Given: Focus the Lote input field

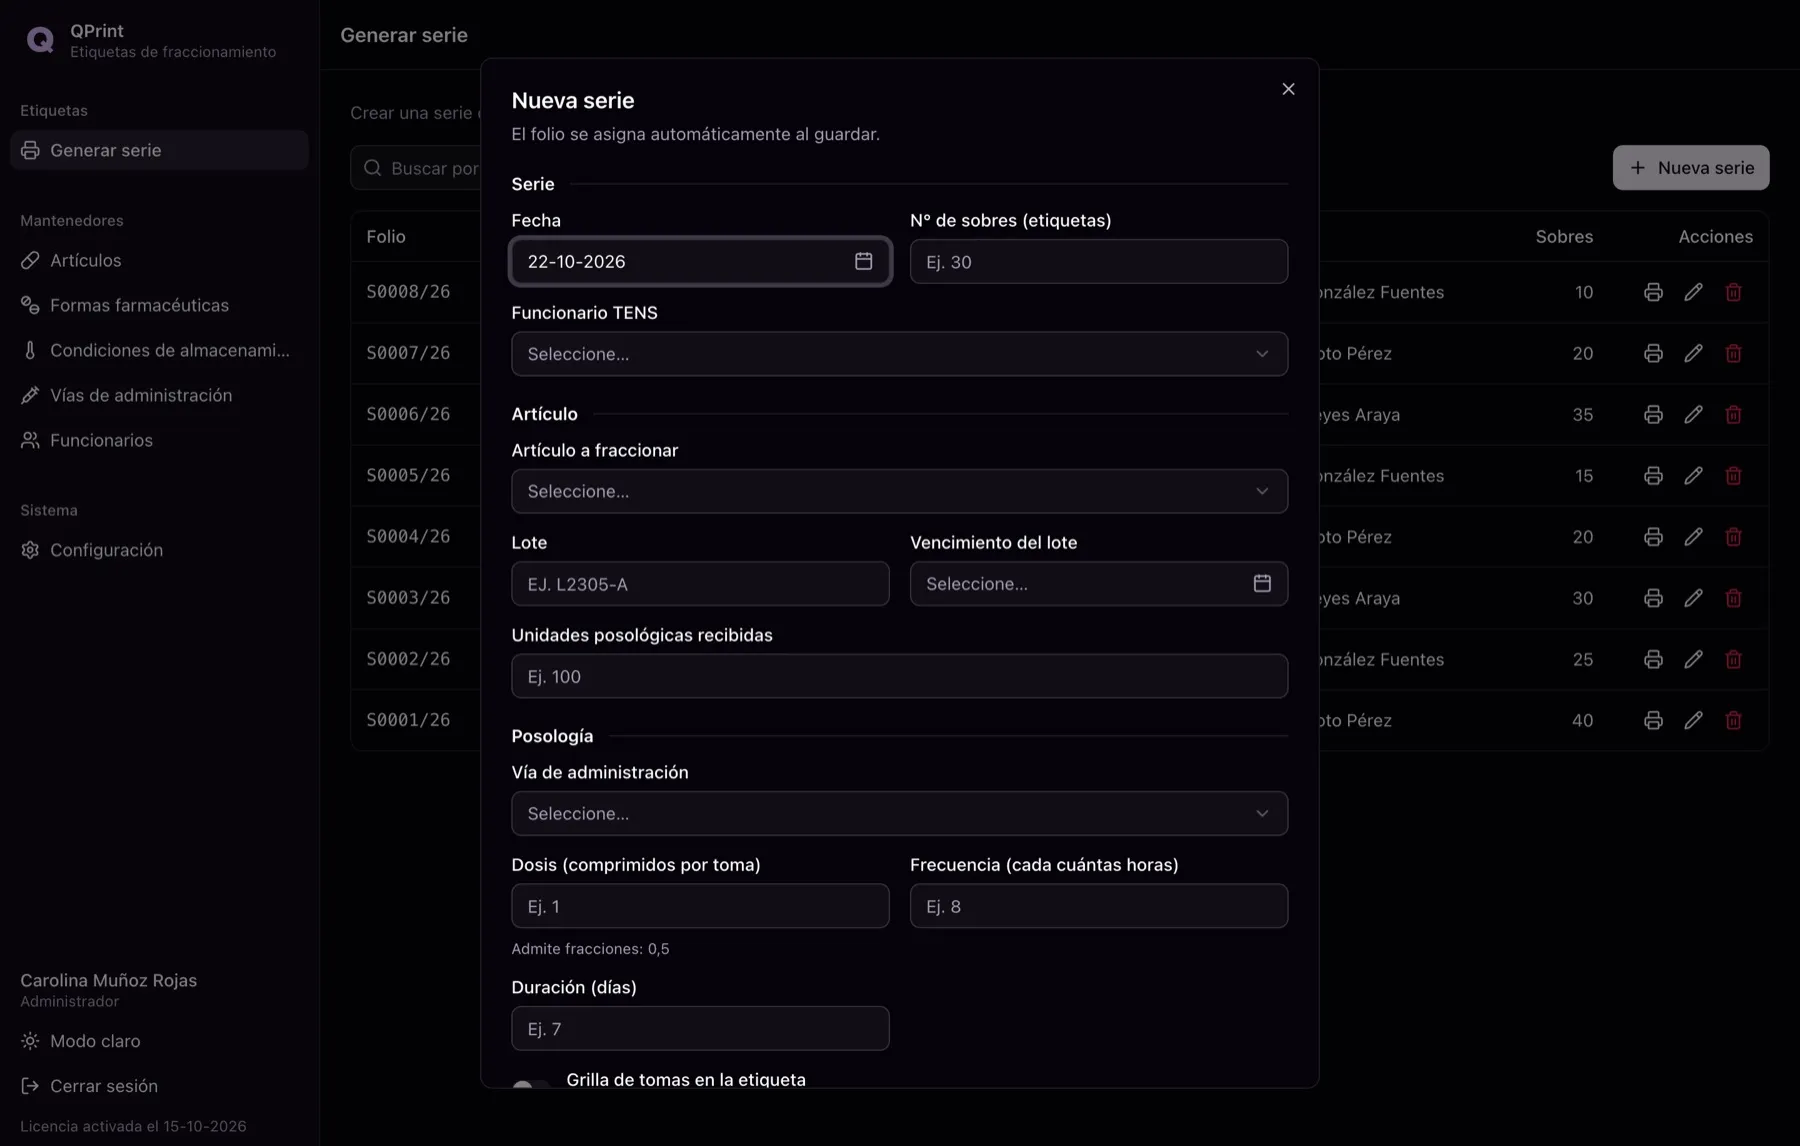Looking at the screenshot, I should click(700, 583).
